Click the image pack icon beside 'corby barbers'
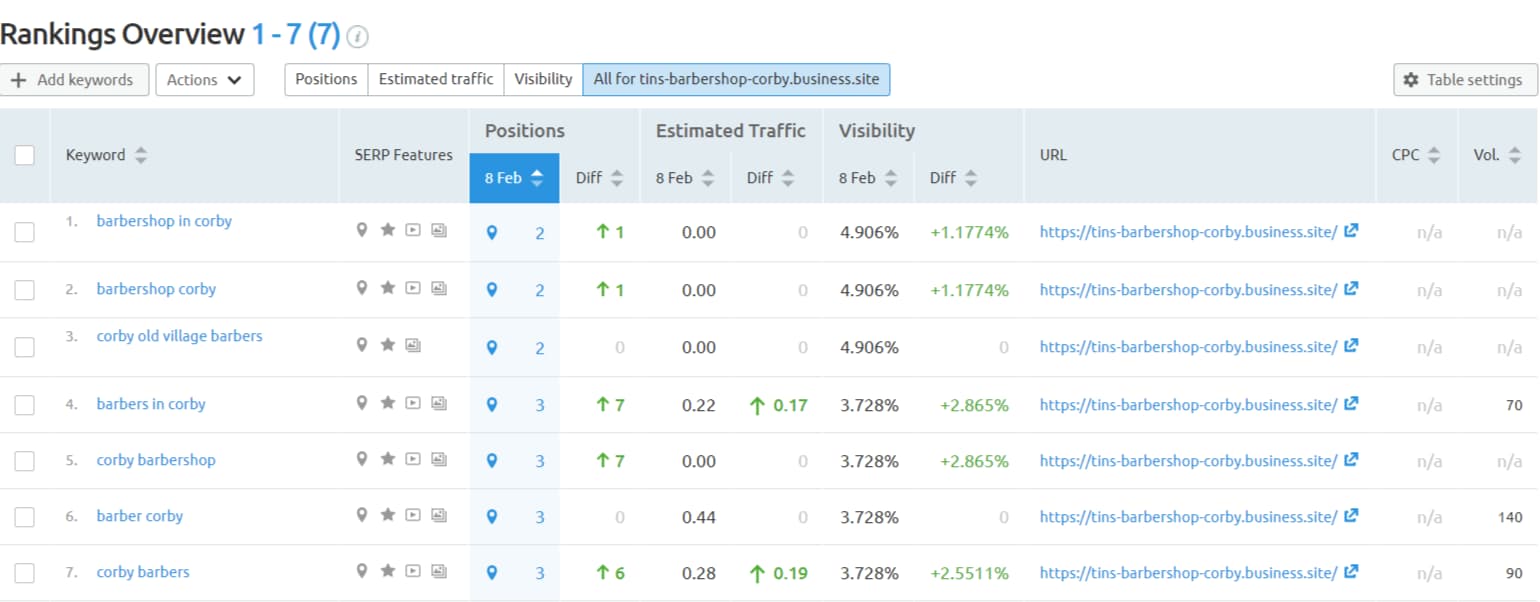This screenshot has height=602, width=1540. [x=439, y=571]
